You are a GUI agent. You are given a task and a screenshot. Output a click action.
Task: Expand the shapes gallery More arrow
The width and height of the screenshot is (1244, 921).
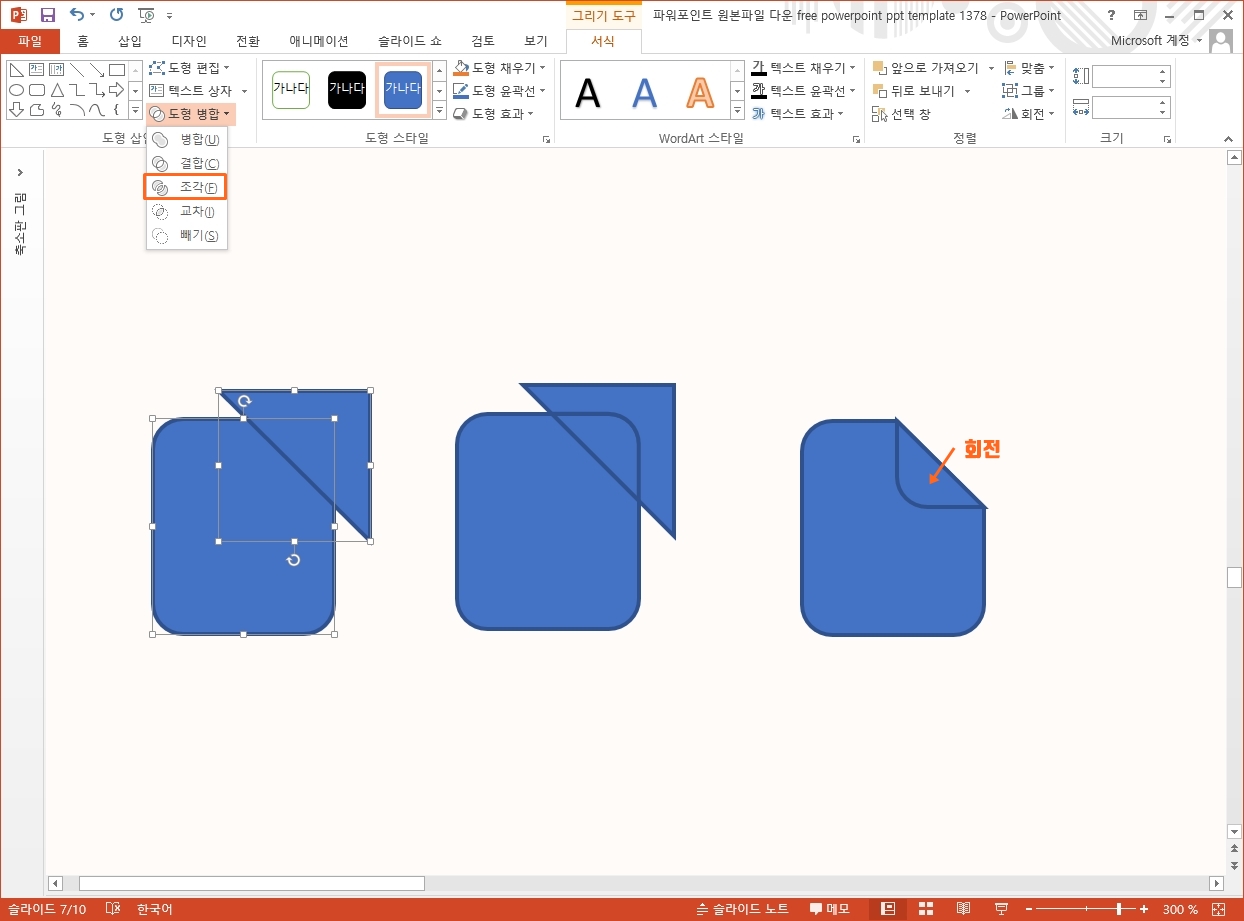135,111
